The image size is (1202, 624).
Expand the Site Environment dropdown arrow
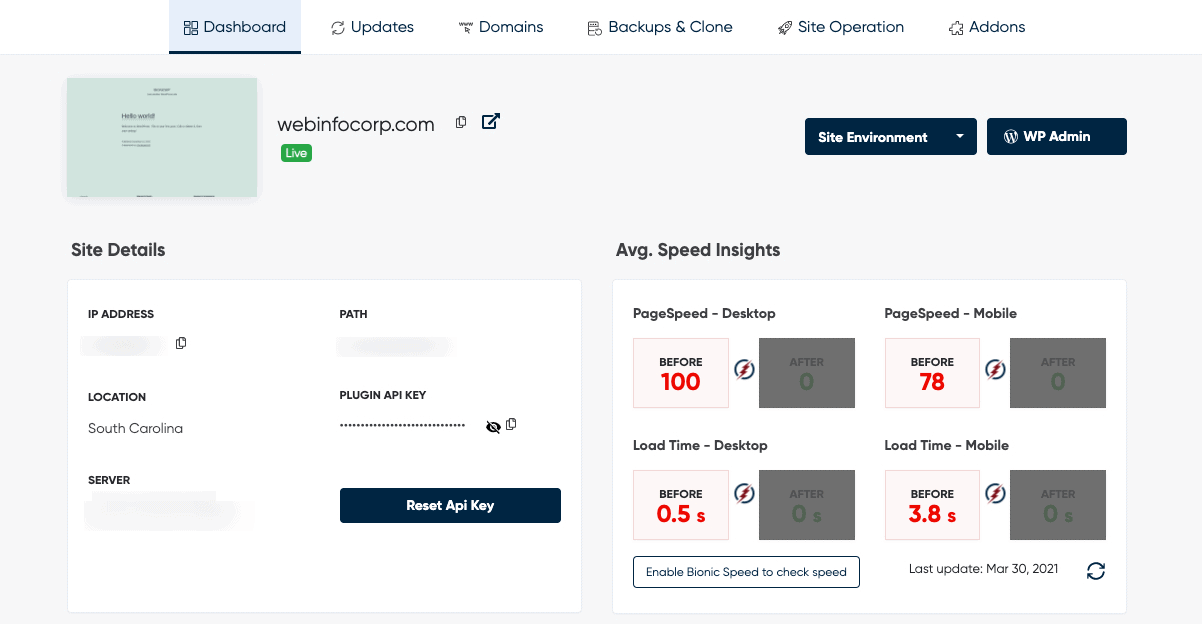pyautogui.click(x=960, y=136)
